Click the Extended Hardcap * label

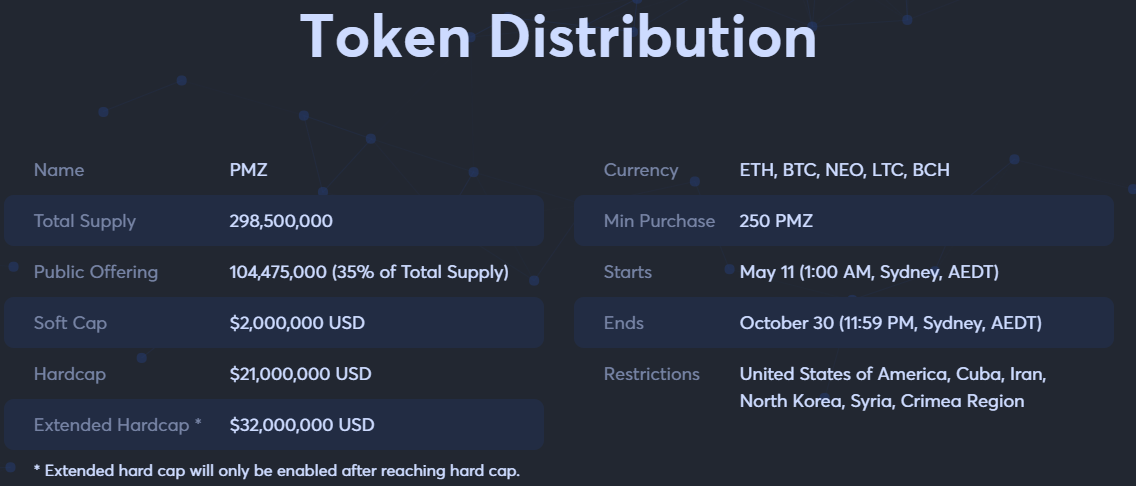[x=117, y=425]
